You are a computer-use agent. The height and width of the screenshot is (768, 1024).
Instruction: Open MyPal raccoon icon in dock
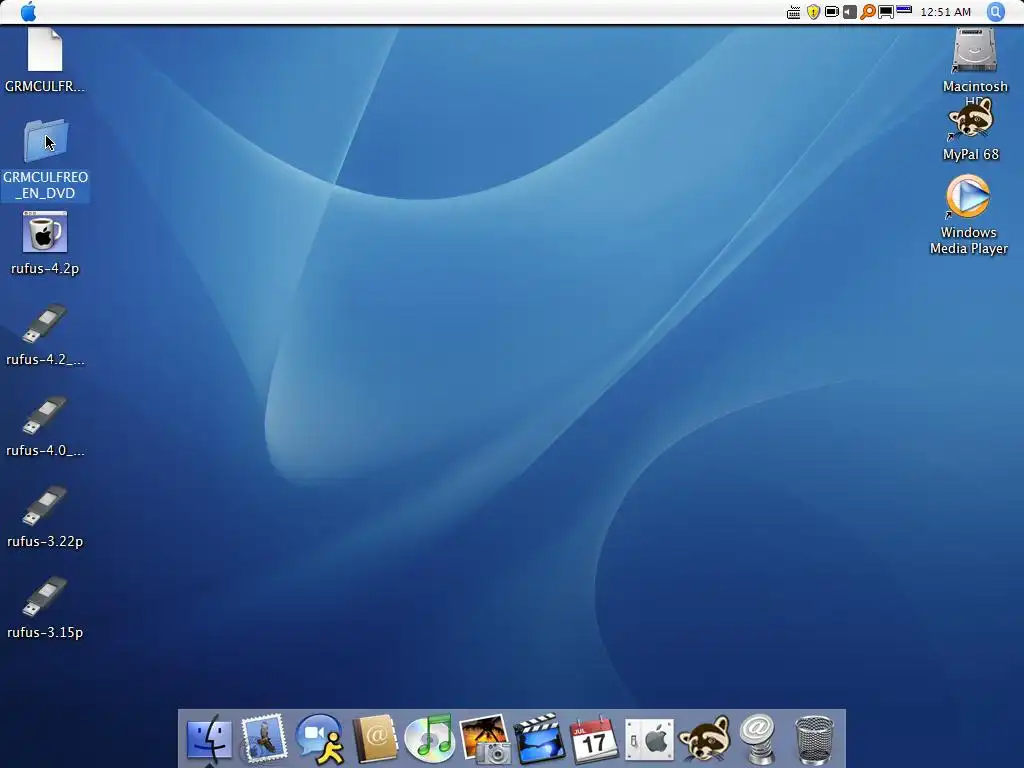pyautogui.click(x=704, y=739)
